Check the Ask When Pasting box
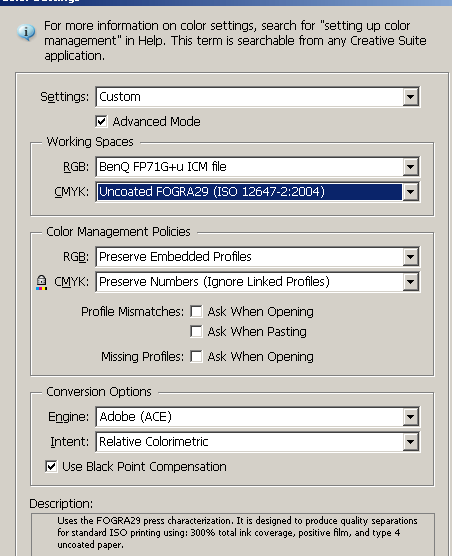452x556 pixels. click(196, 332)
